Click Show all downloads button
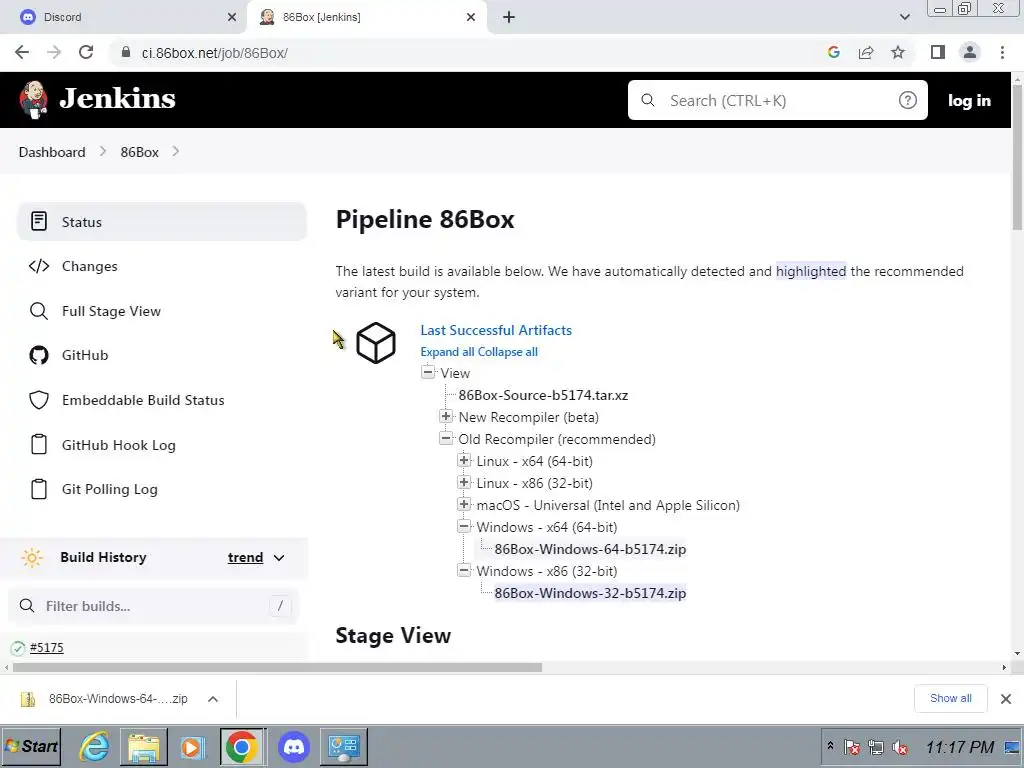Viewport: 1024px width, 768px height. (x=950, y=698)
